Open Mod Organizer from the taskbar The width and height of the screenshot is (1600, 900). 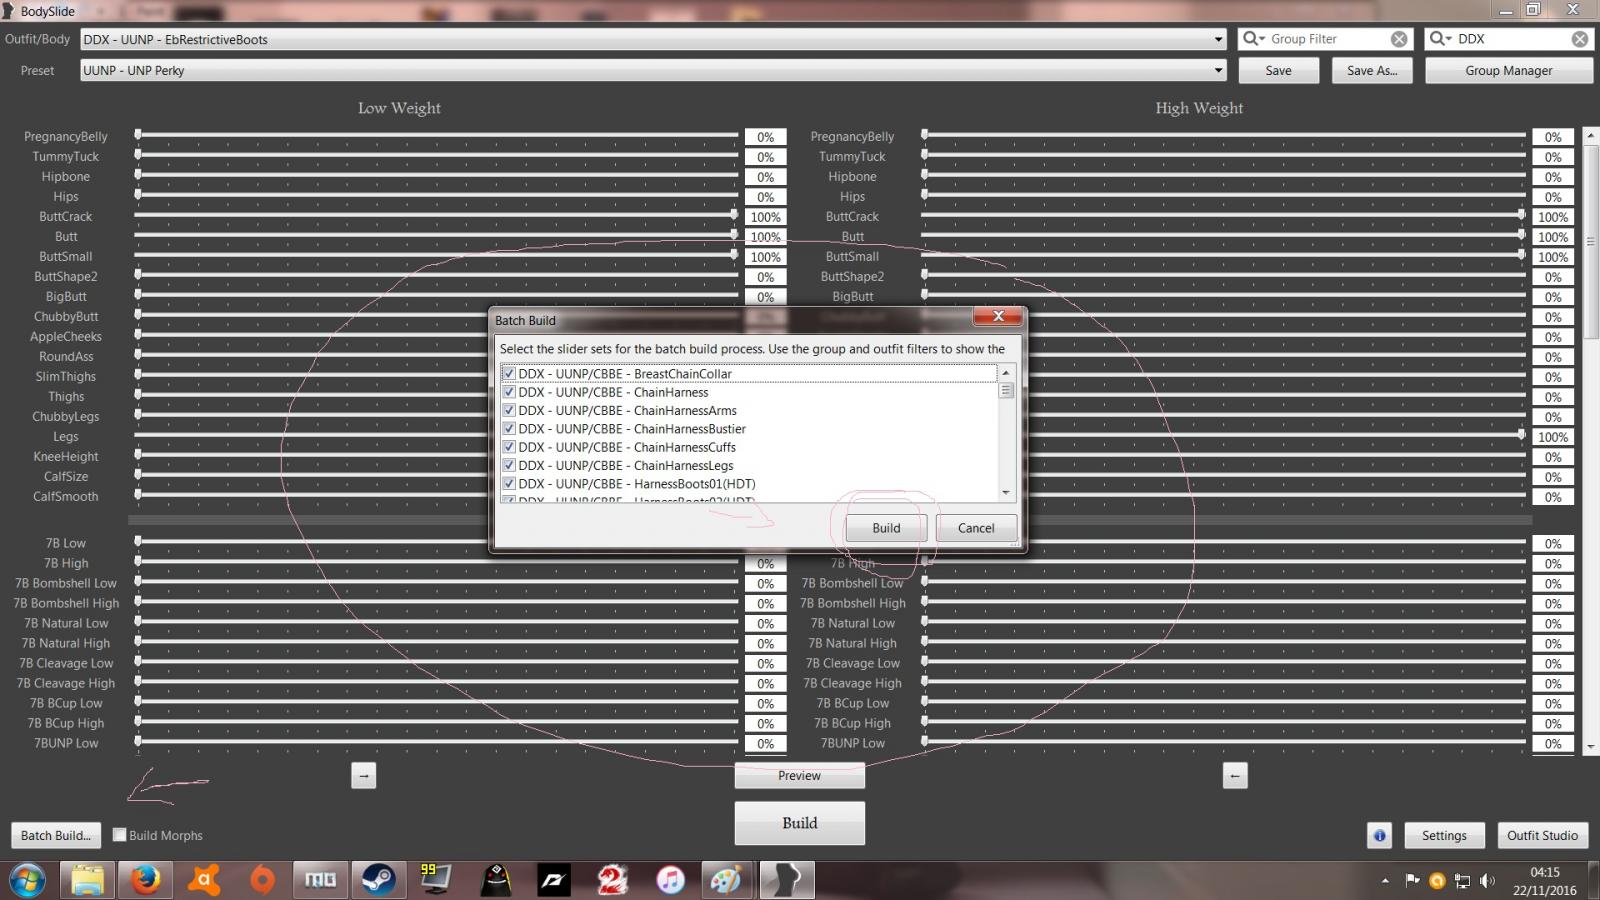click(x=322, y=880)
